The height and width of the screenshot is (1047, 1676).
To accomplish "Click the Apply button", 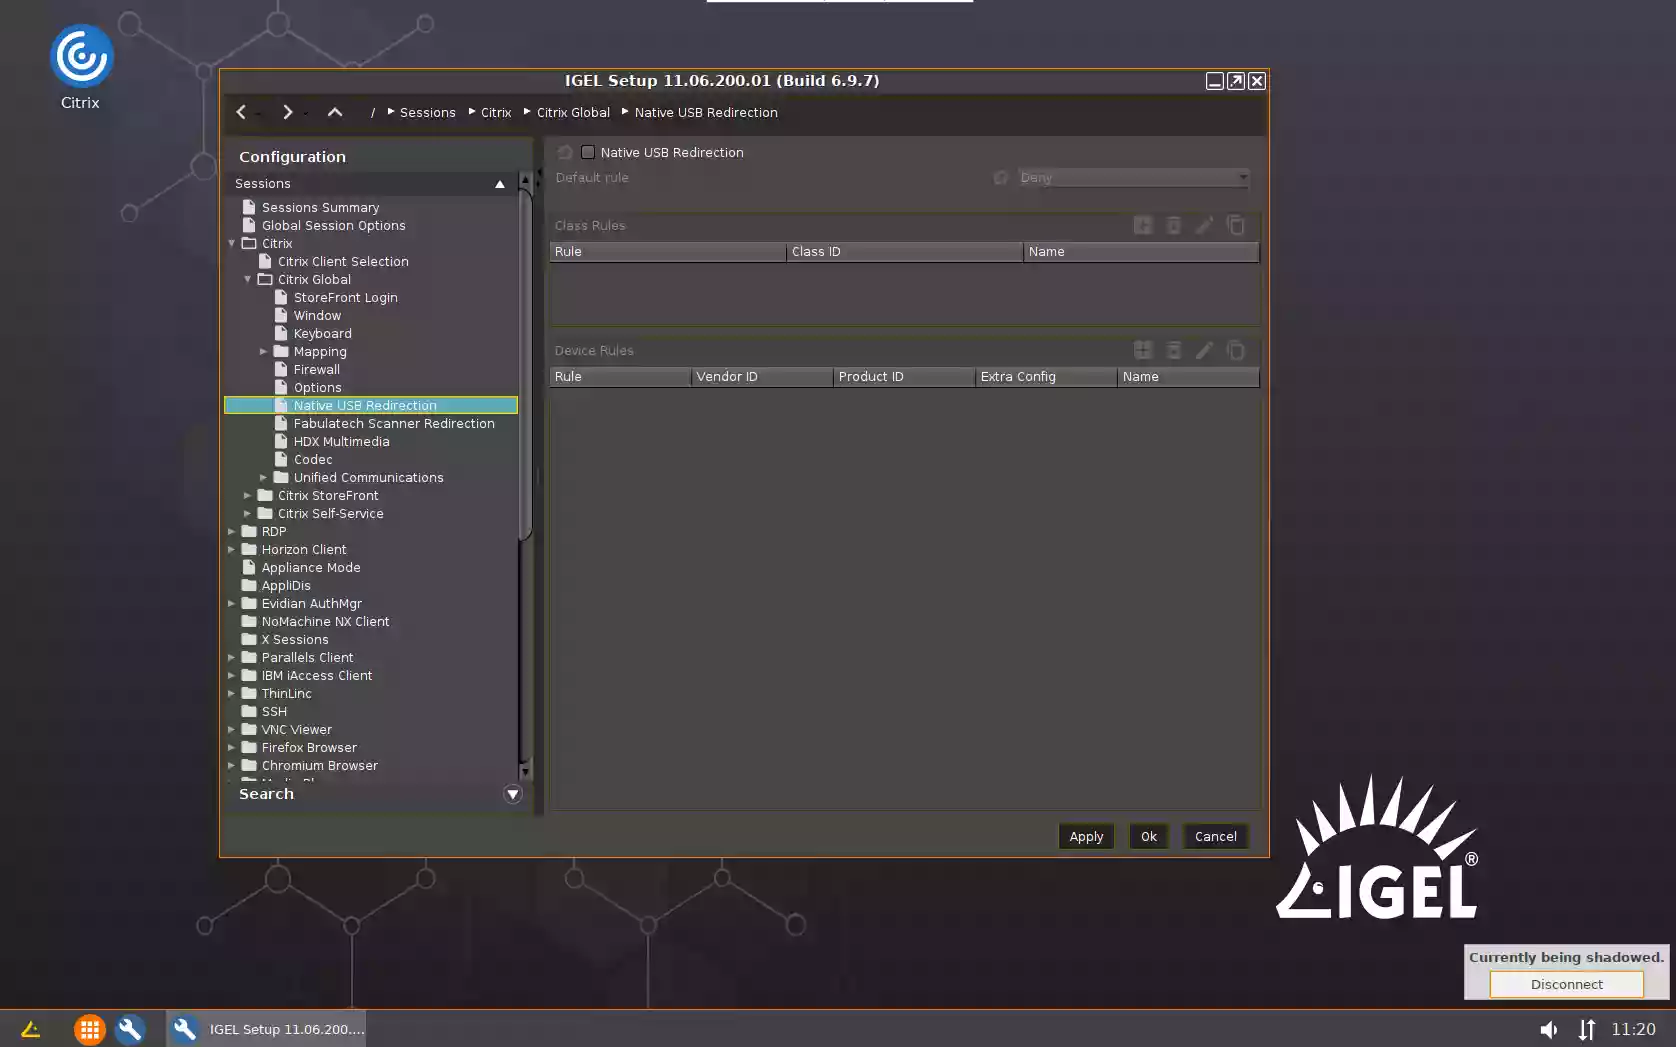I will click(x=1086, y=836).
